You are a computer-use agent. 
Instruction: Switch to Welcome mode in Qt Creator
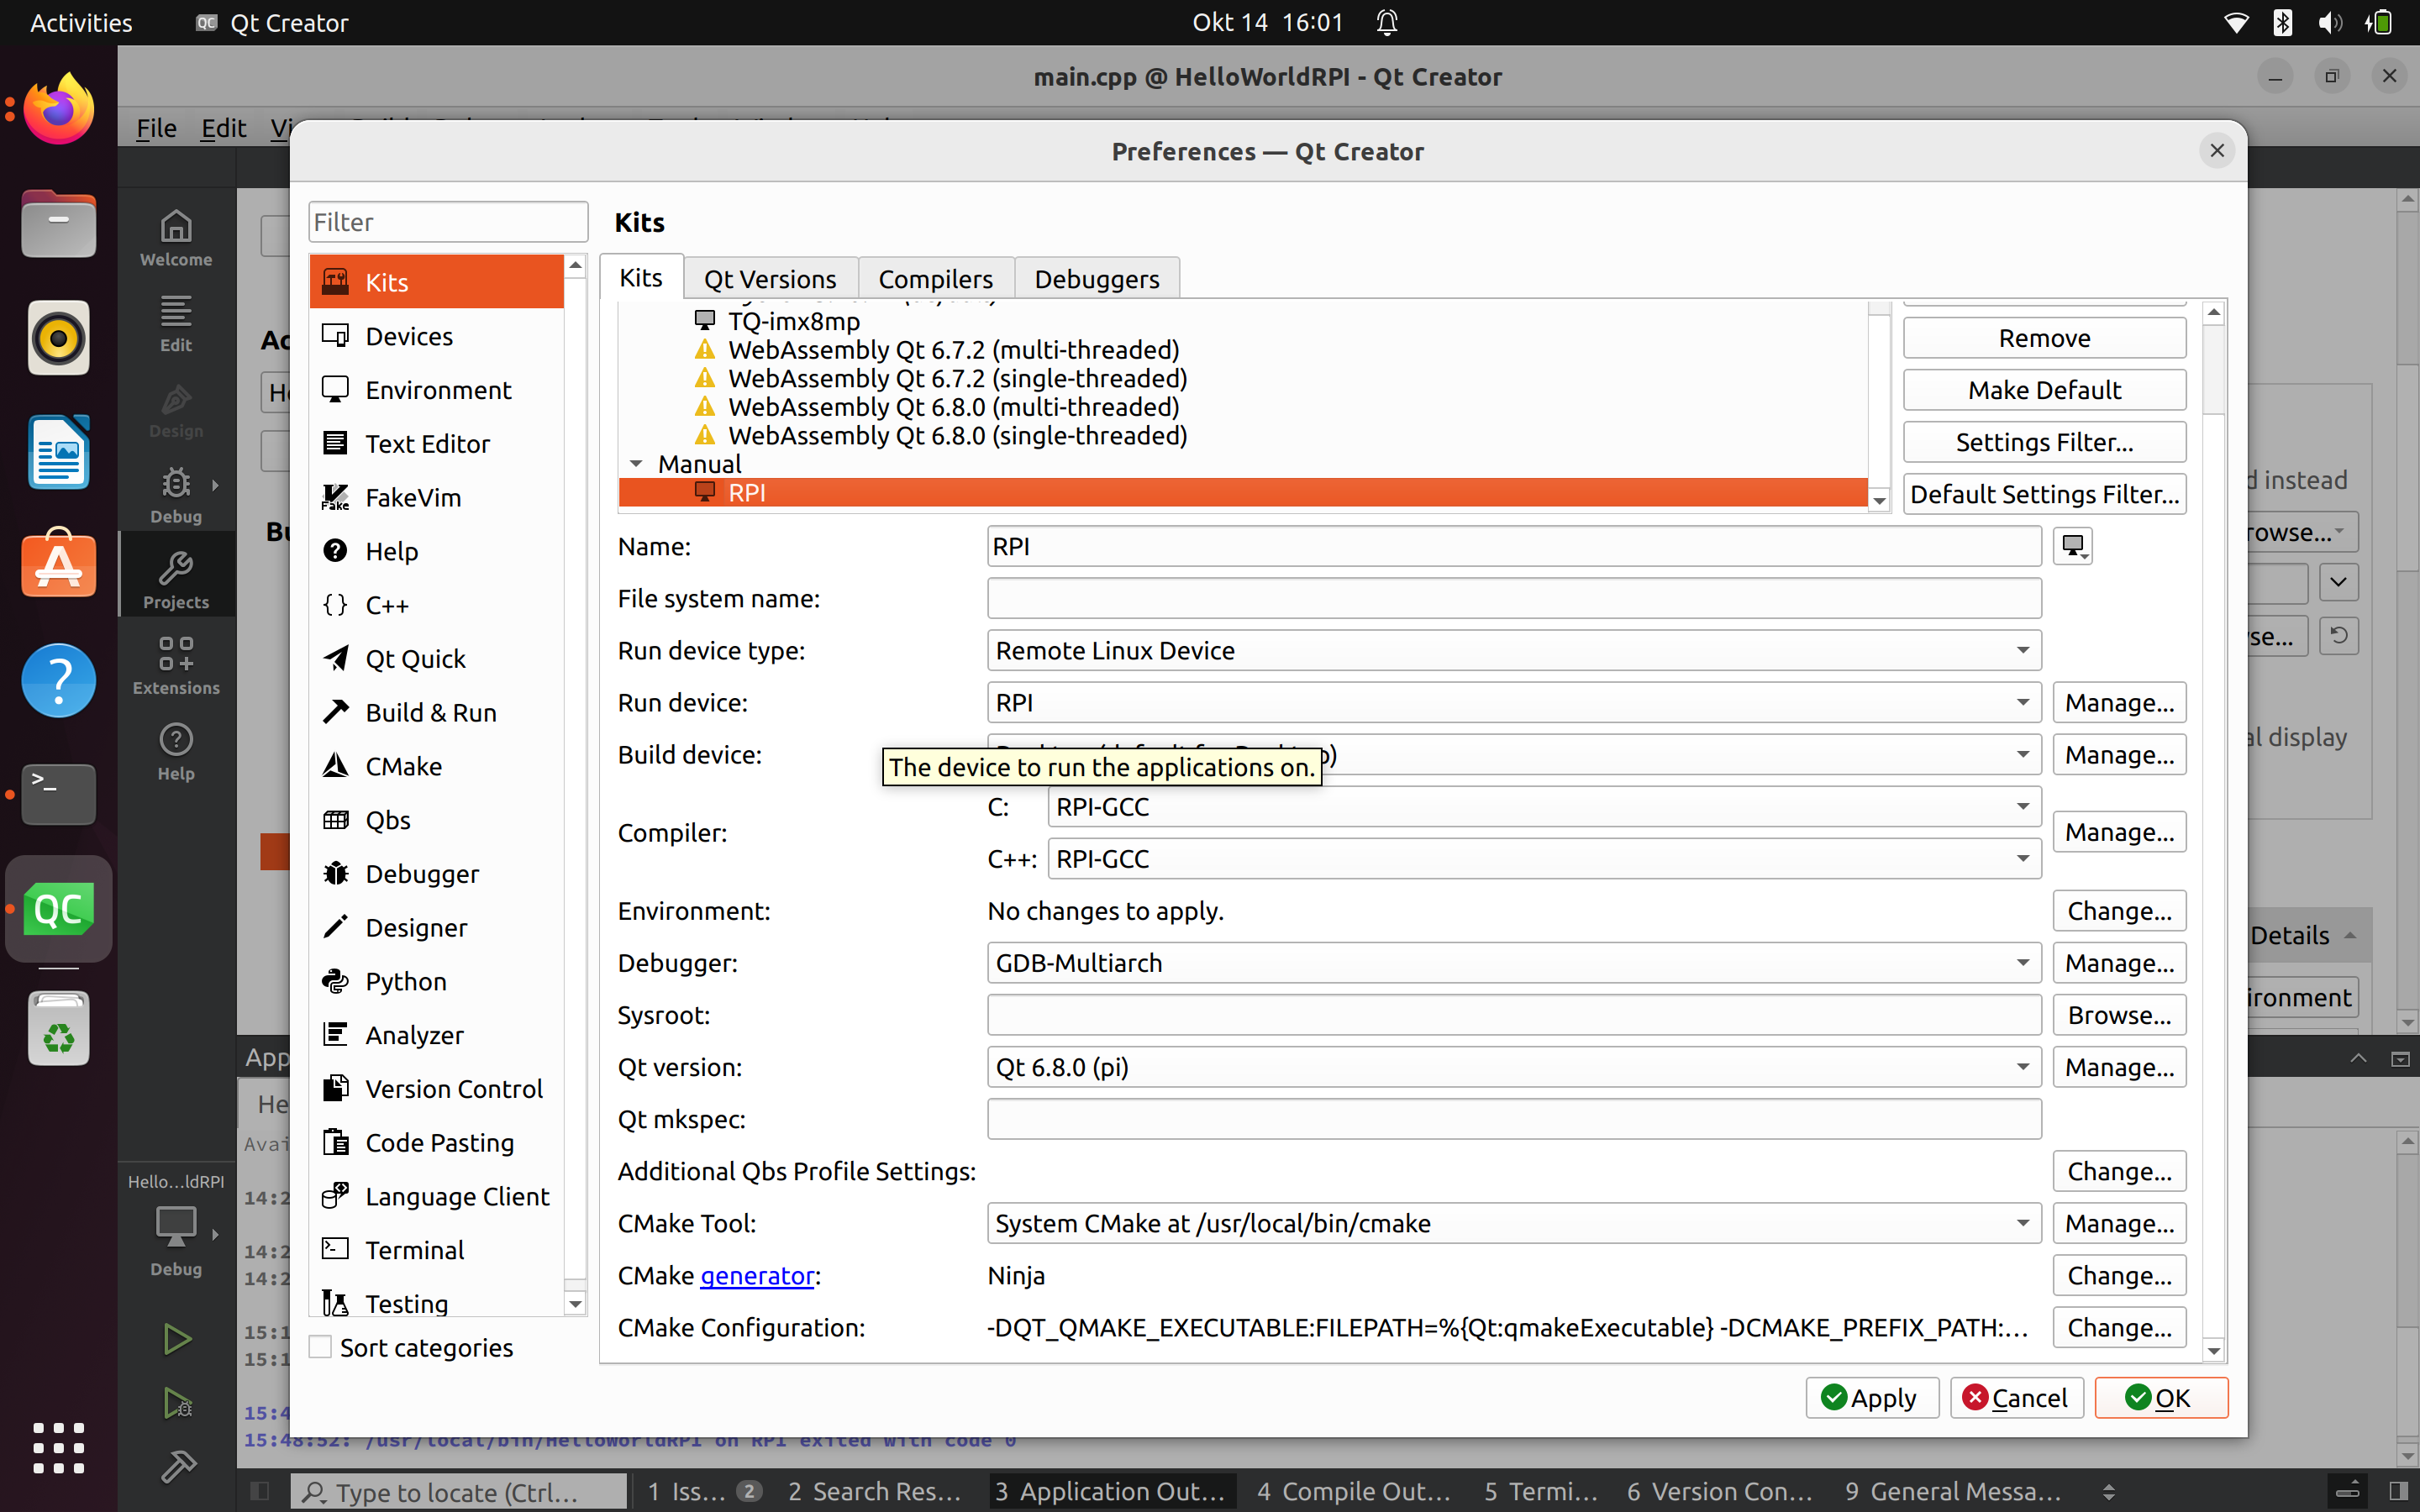click(x=176, y=238)
